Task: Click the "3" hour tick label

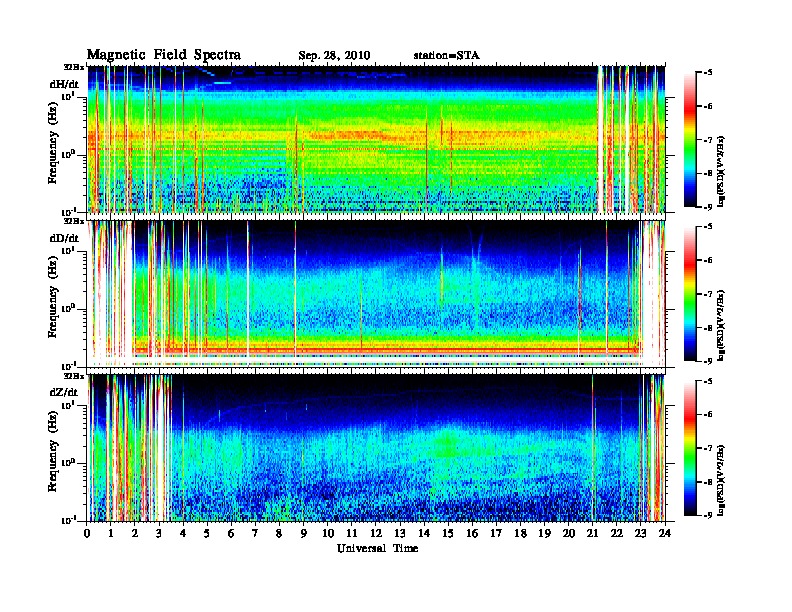Action: [159, 533]
